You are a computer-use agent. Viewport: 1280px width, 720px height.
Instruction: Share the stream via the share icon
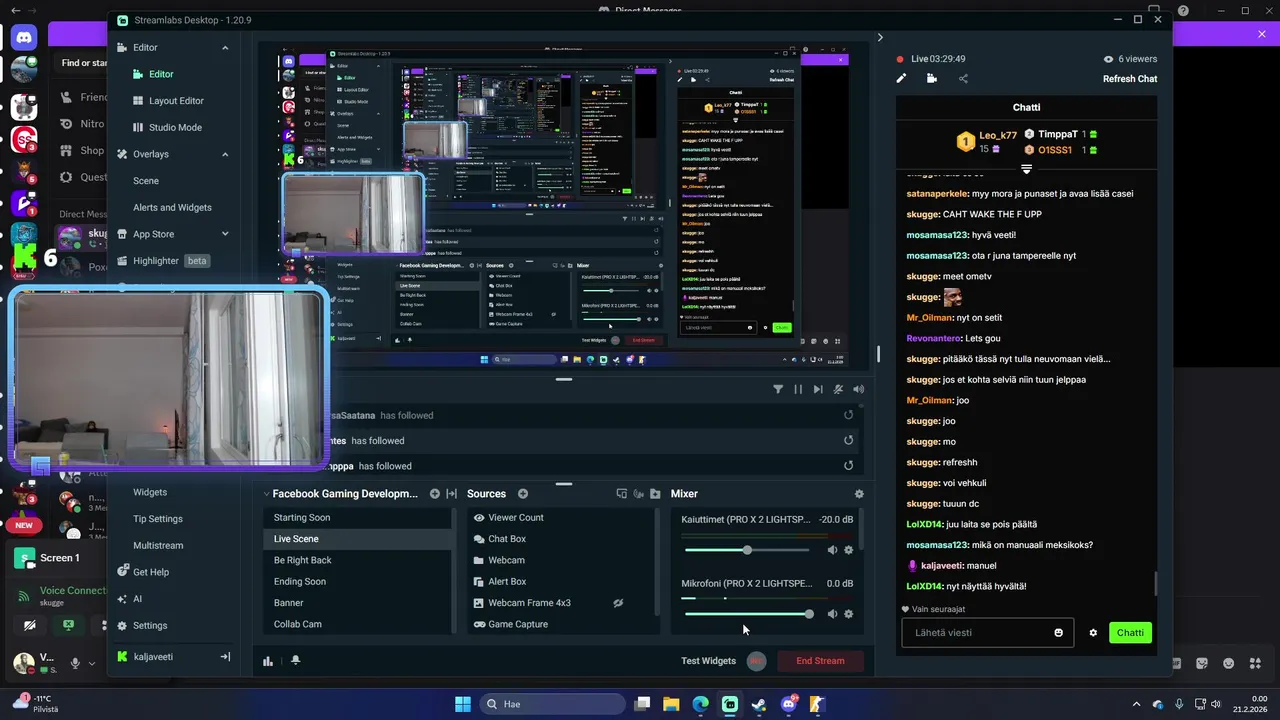click(x=963, y=78)
